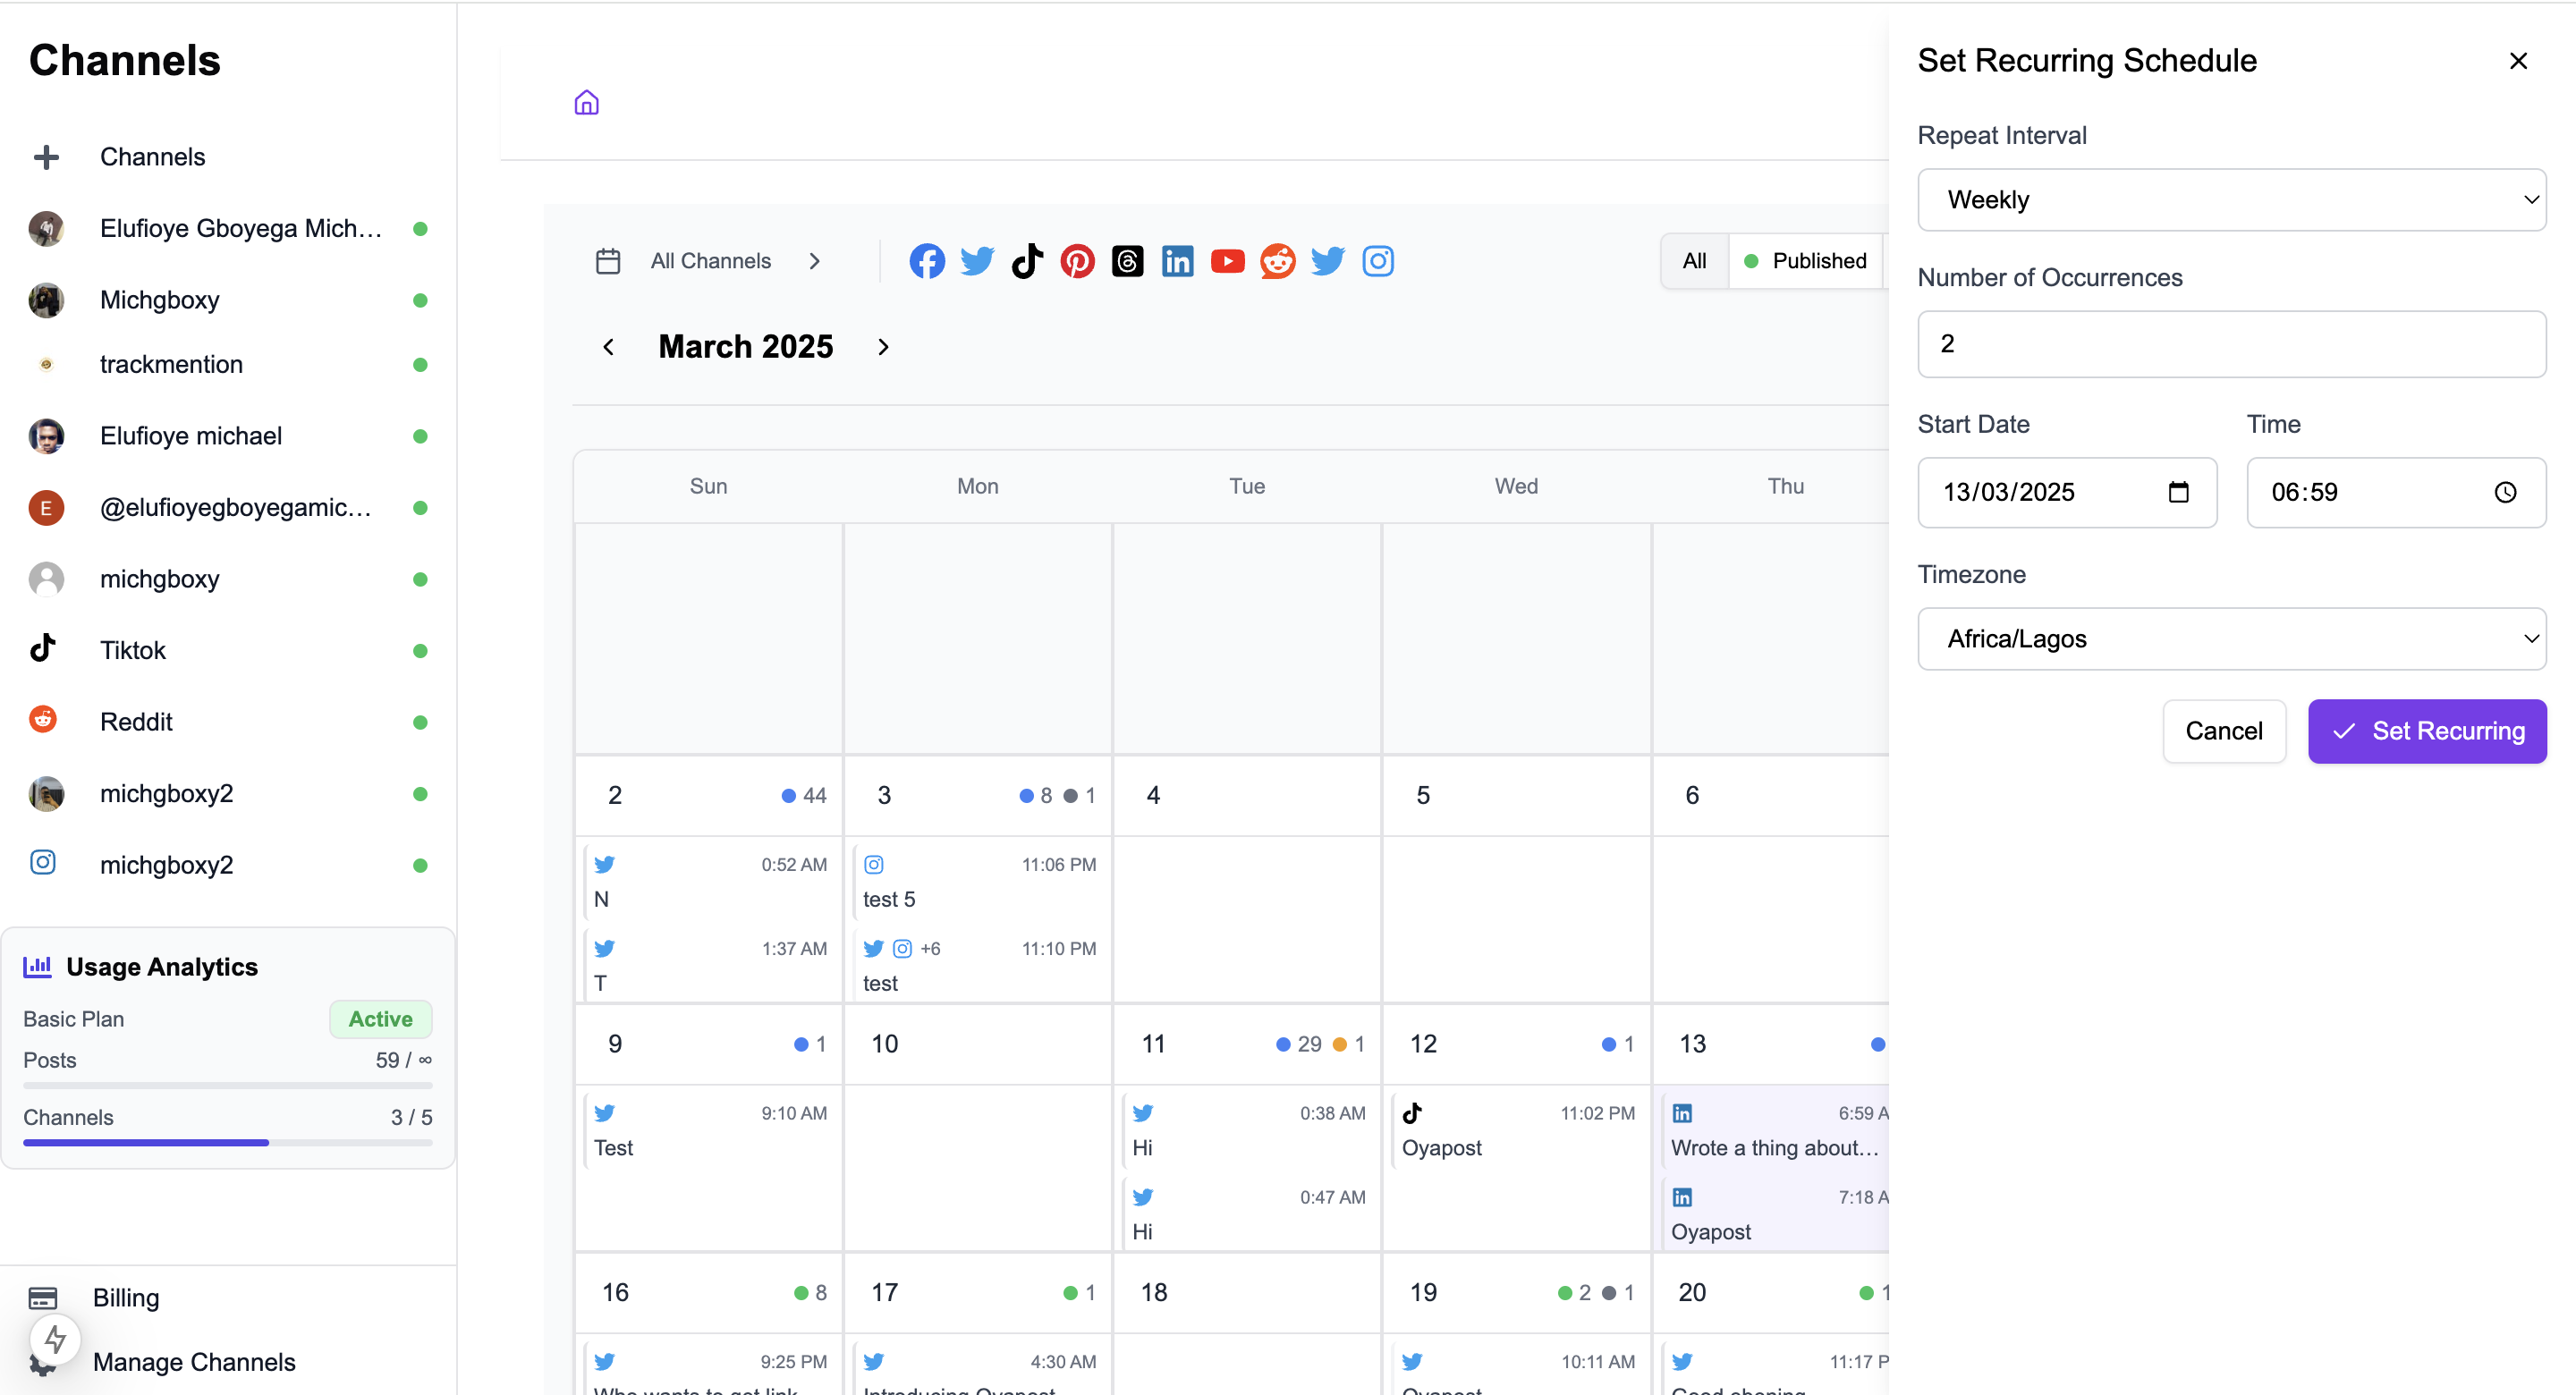The width and height of the screenshot is (2576, 1395).
Task: Open Twitter Test post at 9:10 AM
Action: coord(710,1130)
